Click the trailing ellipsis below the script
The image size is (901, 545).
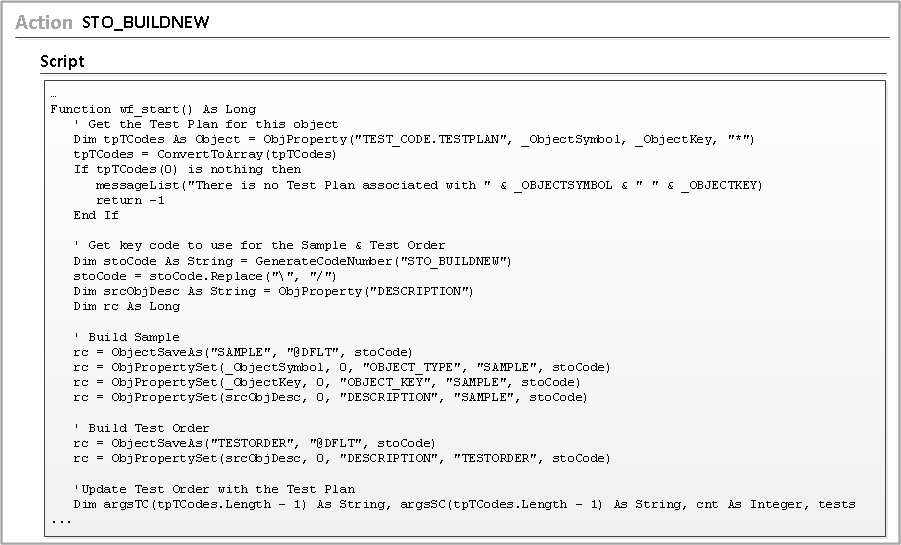click(x=61, y=521)
